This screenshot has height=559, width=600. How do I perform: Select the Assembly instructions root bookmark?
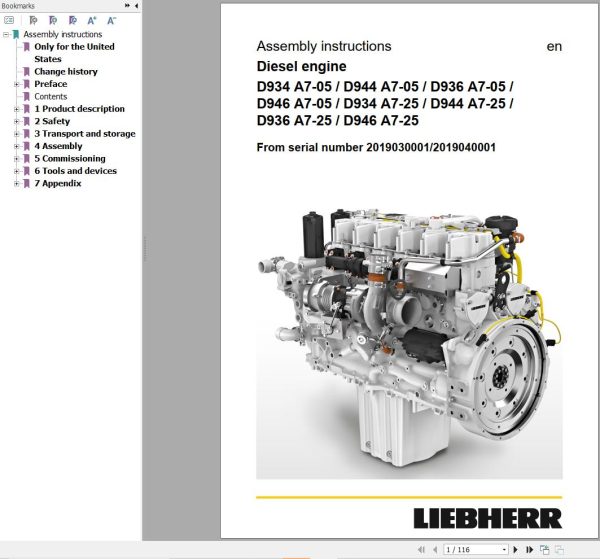click(x=63, y=34)
